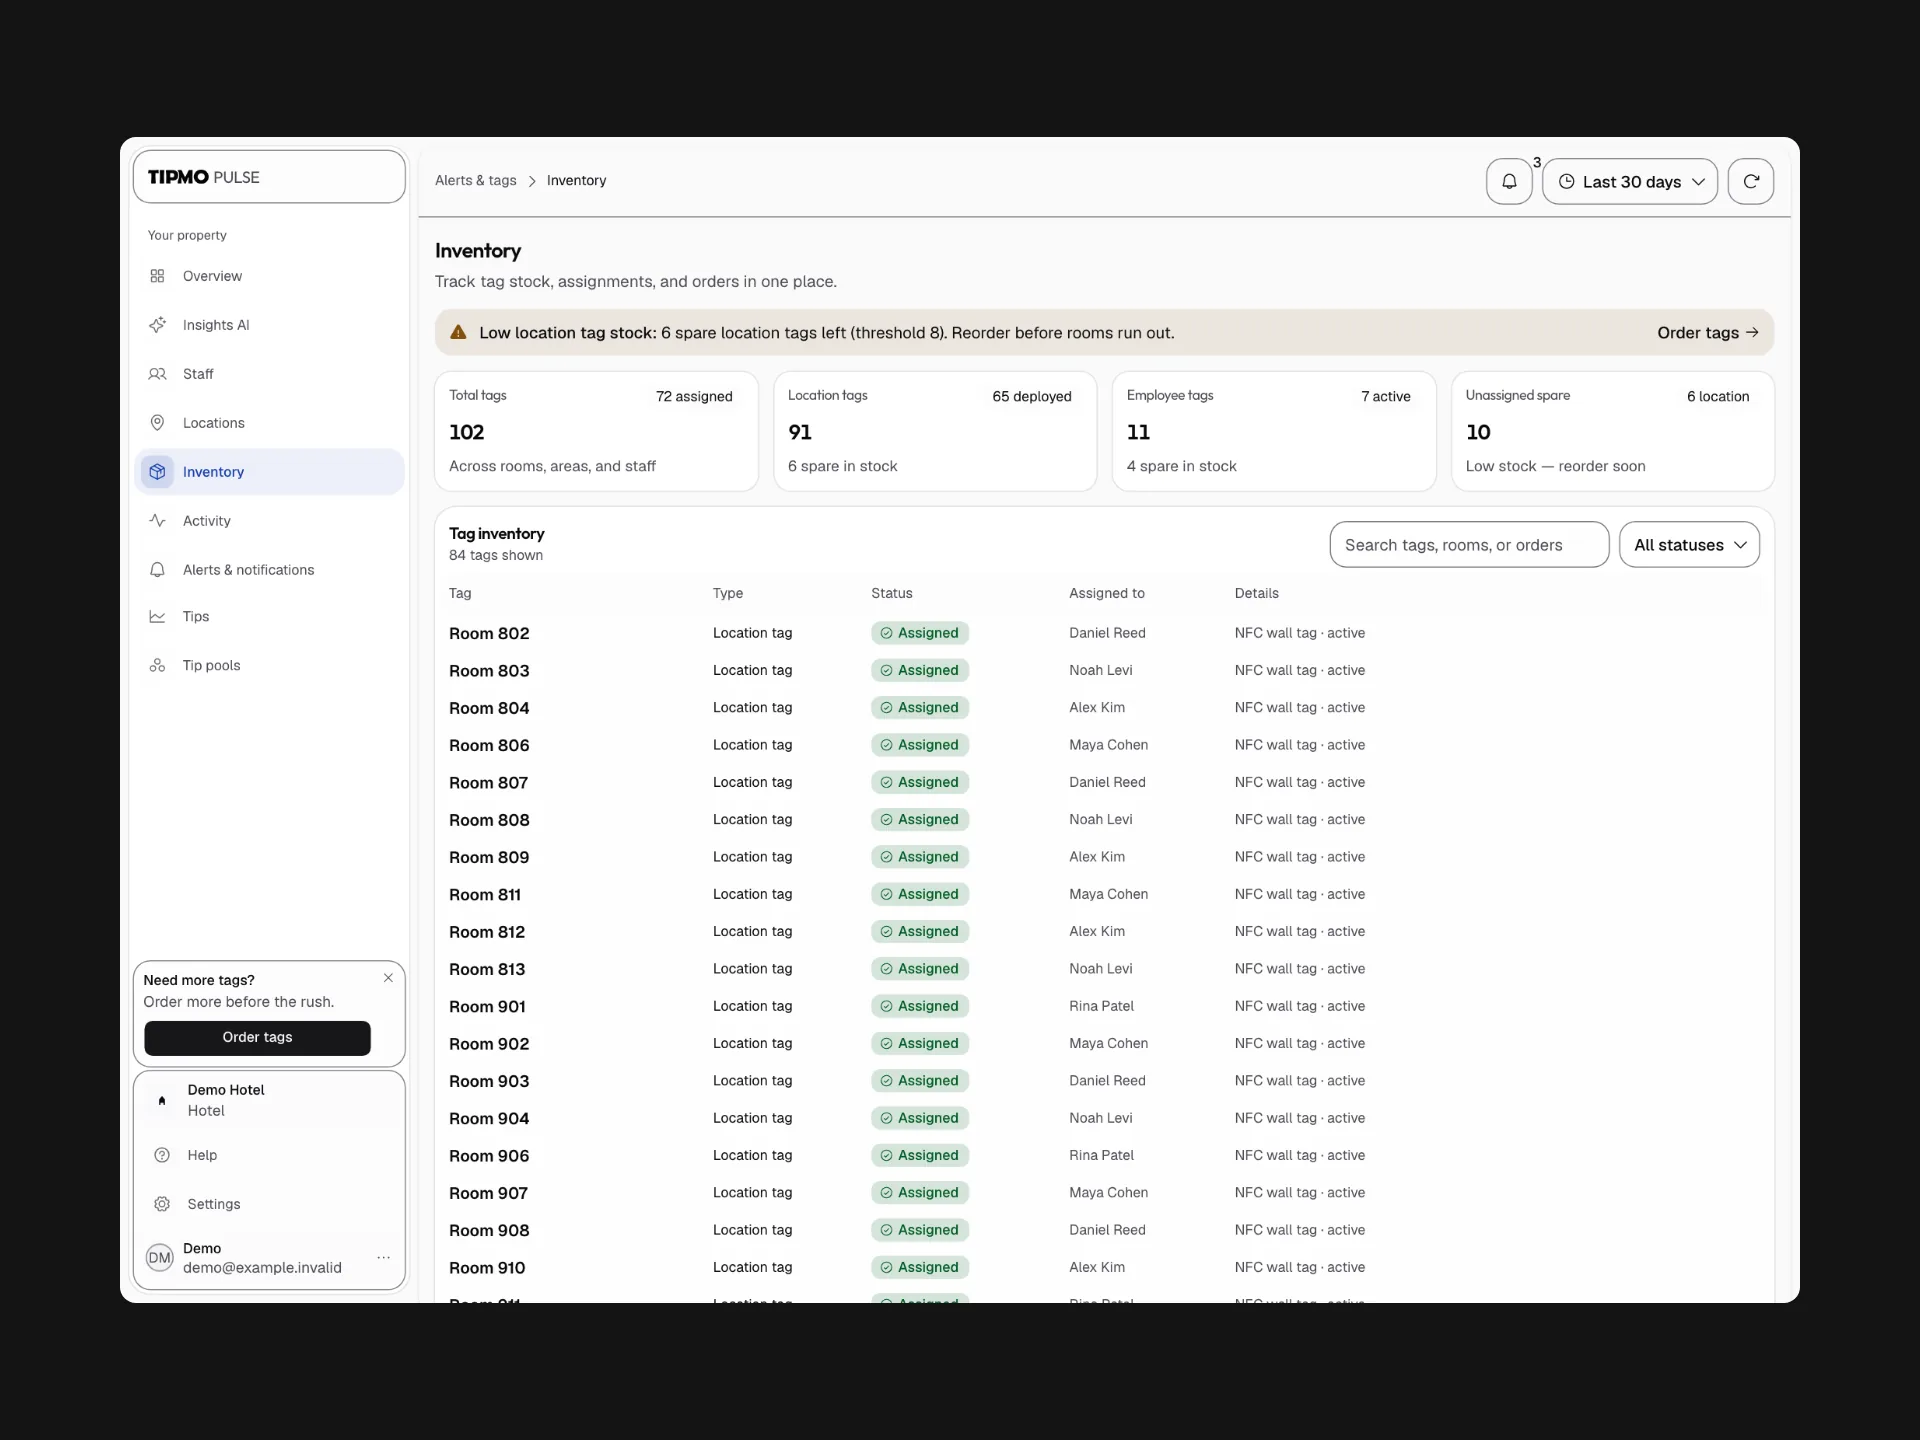The height and width of the screenshot is (1440, 1920).
Task: Dismiss the Need more tags card
Action: coord(388,978)
